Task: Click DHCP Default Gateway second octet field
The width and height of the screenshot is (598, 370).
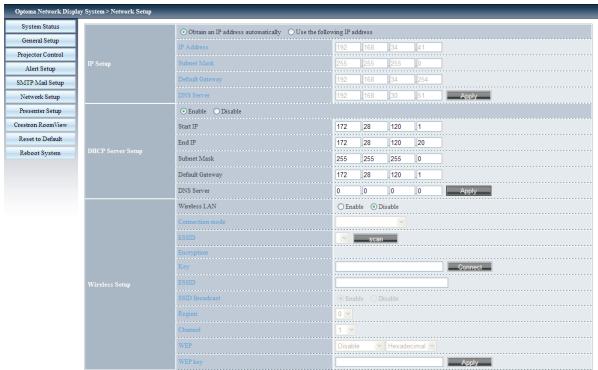Action: tap(375, 175)
